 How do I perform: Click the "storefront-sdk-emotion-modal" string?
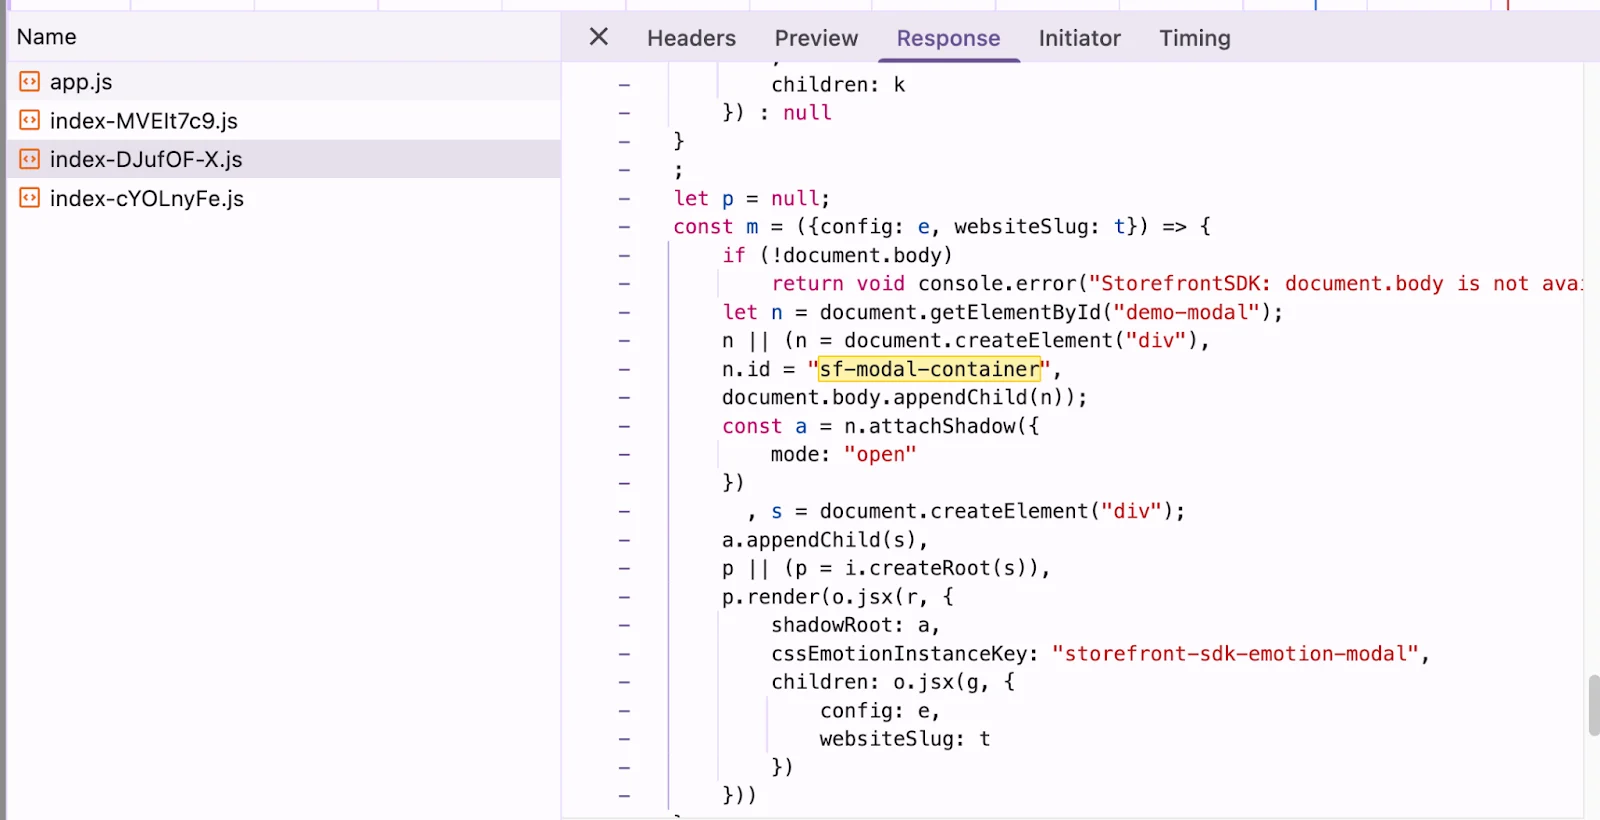[x=1235, y=654]
